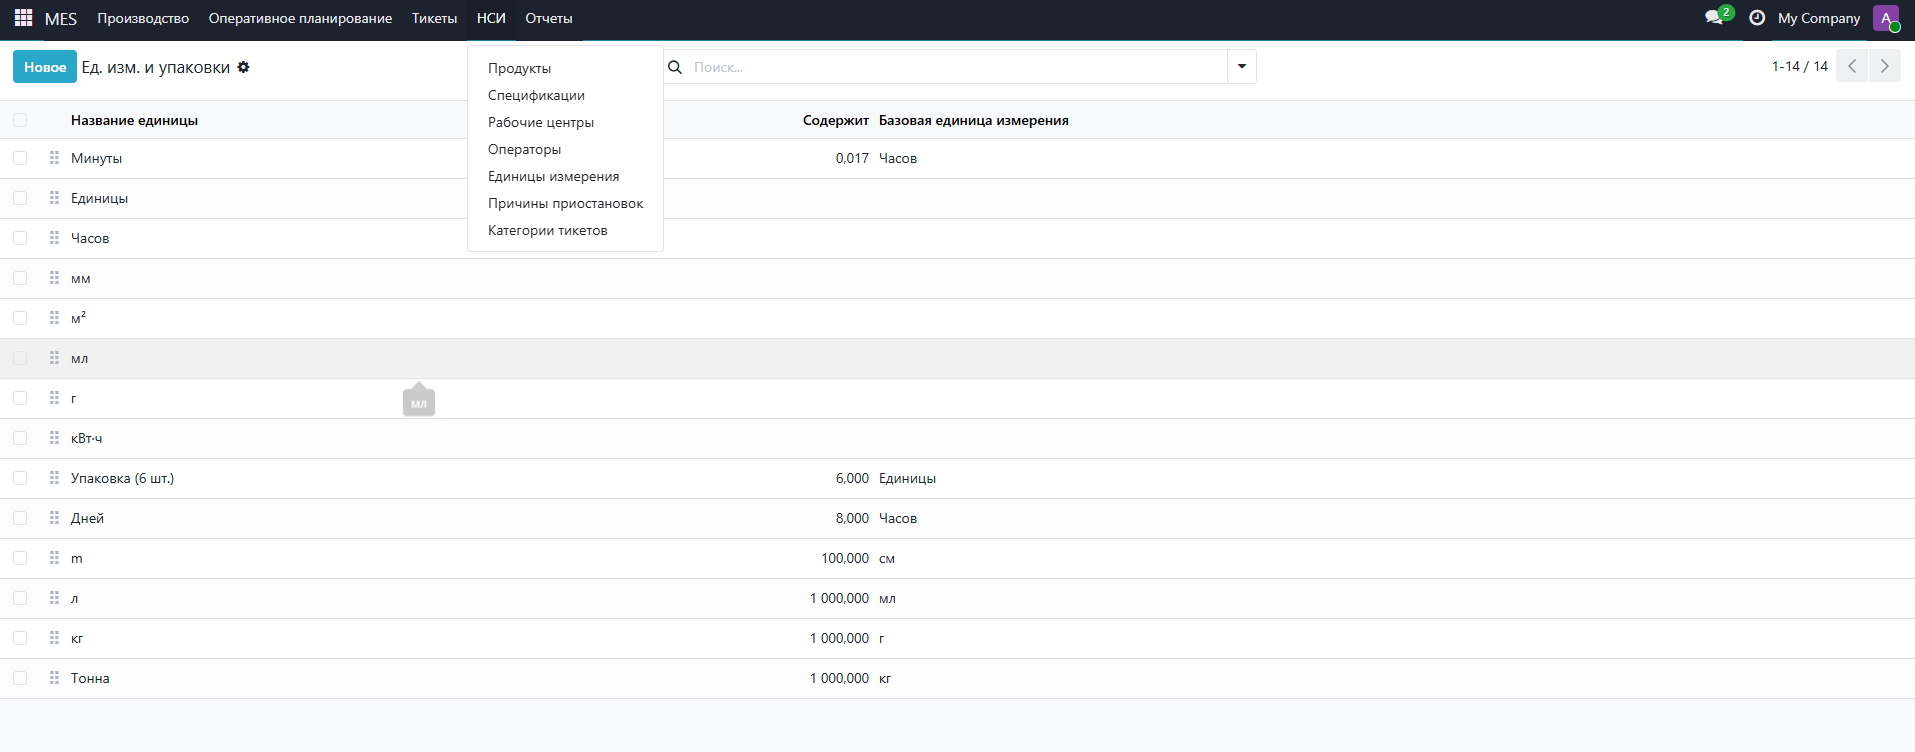Grab the drag handle of м² row

(54, 318)
